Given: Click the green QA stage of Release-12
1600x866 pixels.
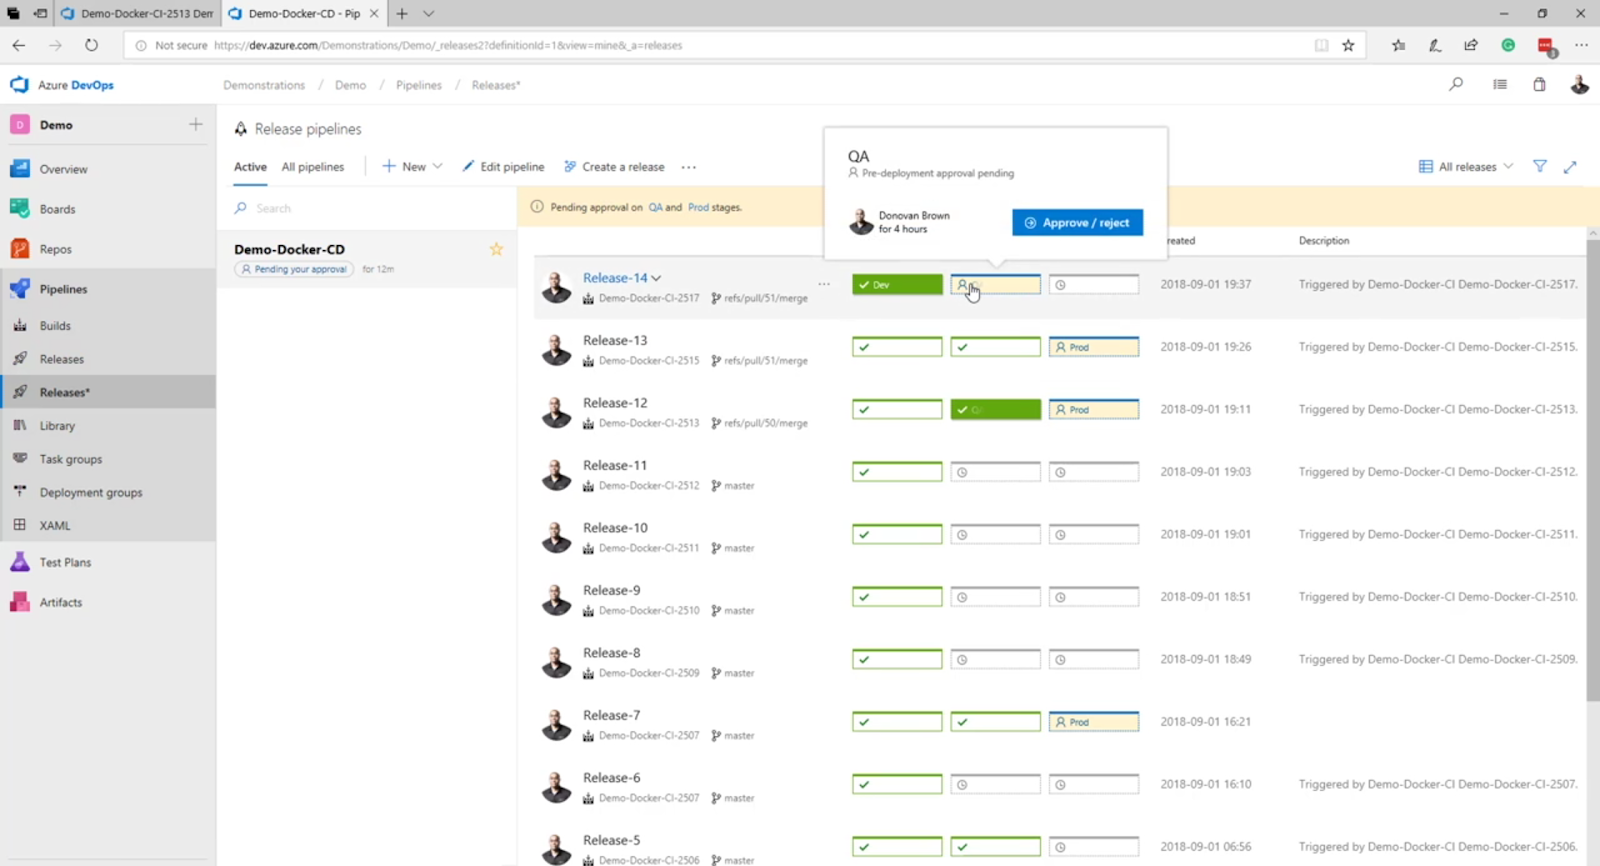Looking at the screenshot, I should 995,410.
